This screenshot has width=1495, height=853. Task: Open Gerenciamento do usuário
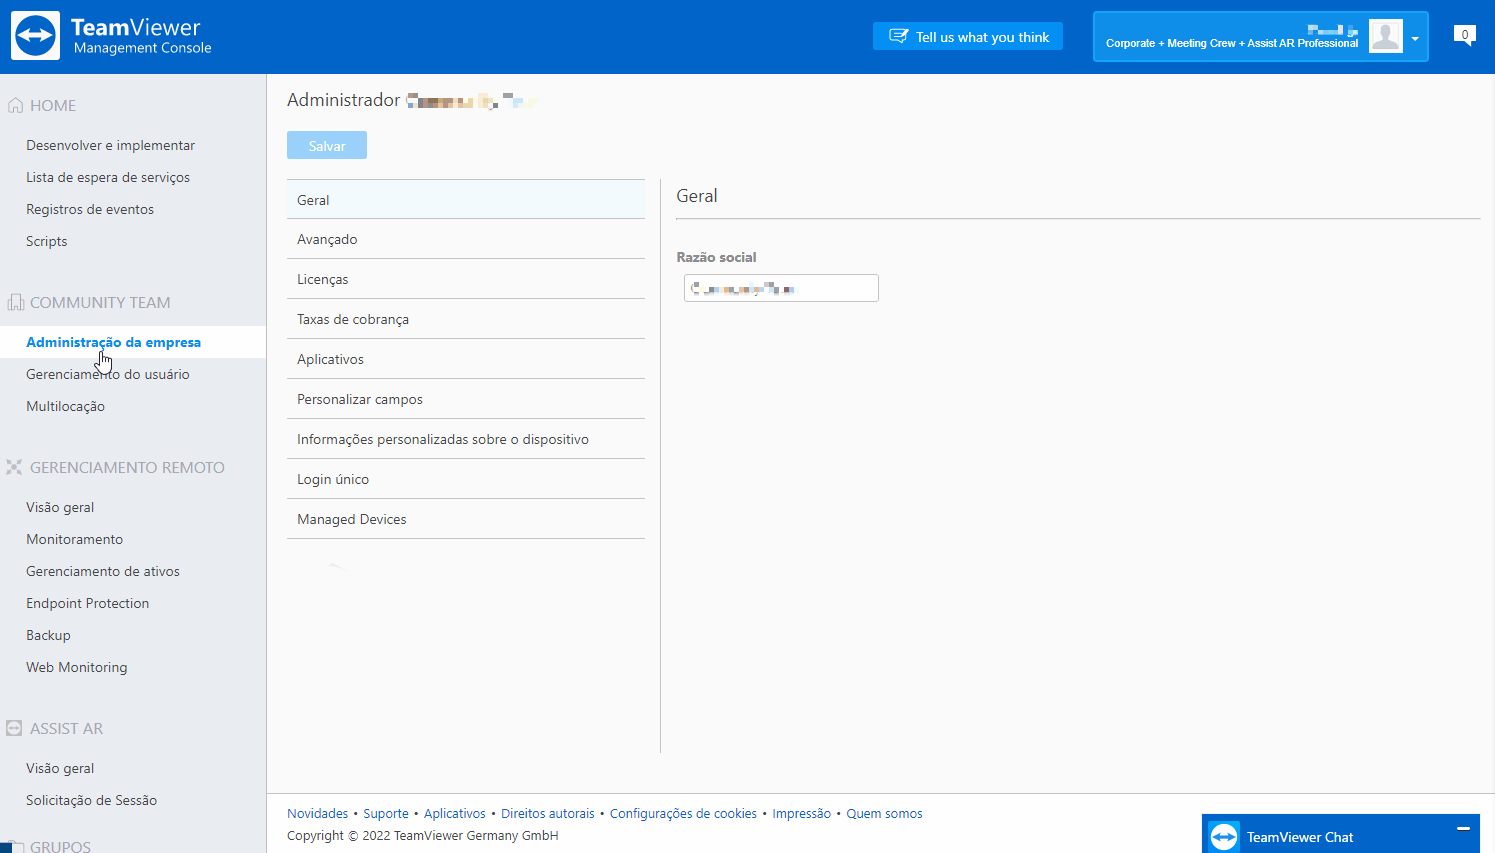coord(108,374)
